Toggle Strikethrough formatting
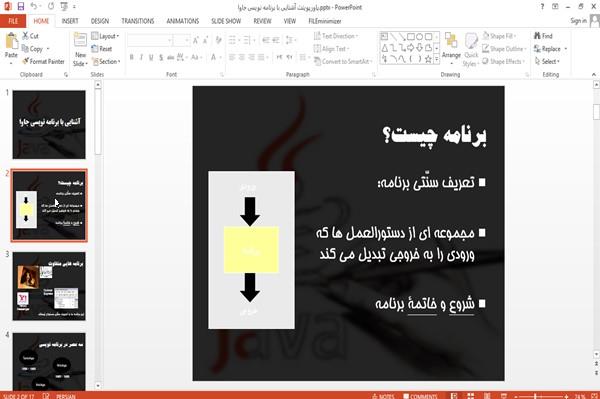The width and height of the screenshot is (600, 399). click(170, 57)
